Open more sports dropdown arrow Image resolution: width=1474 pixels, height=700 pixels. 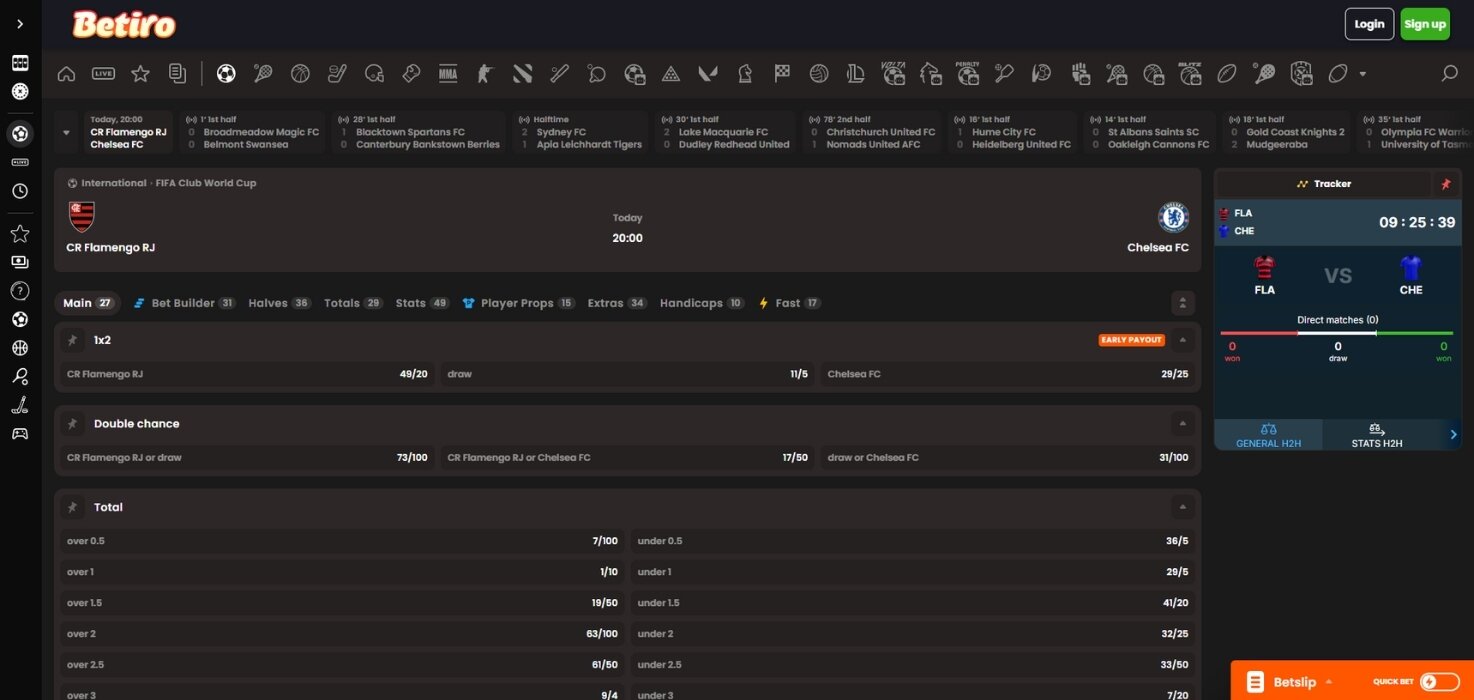coord(1362,74)
